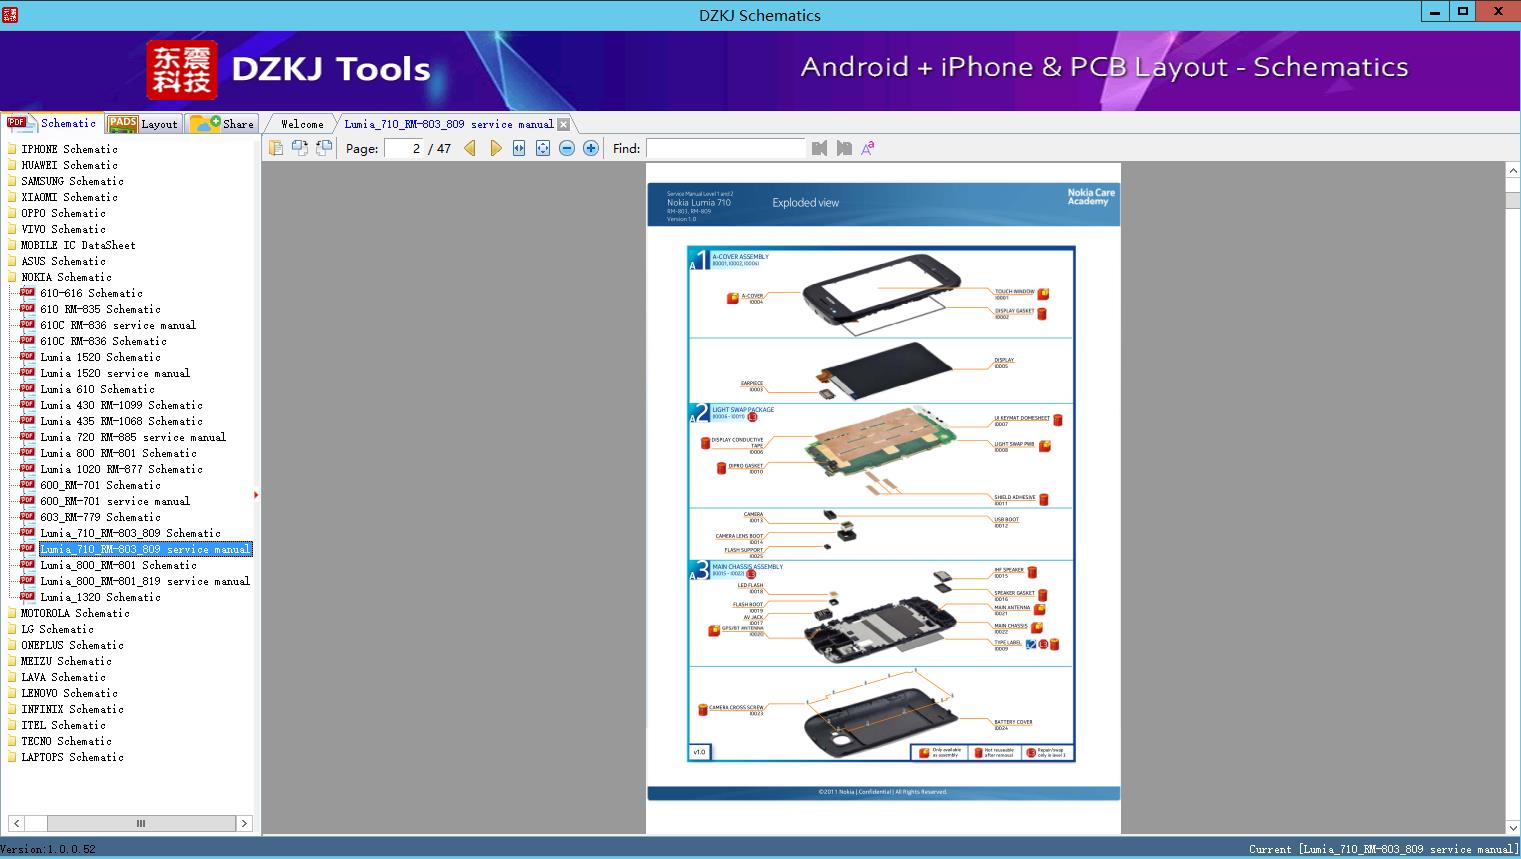Image resolution: width=1521 pixels, height=859 pixels.
Task: Open the ITEL Schematic folder
Action: (63, 725)
